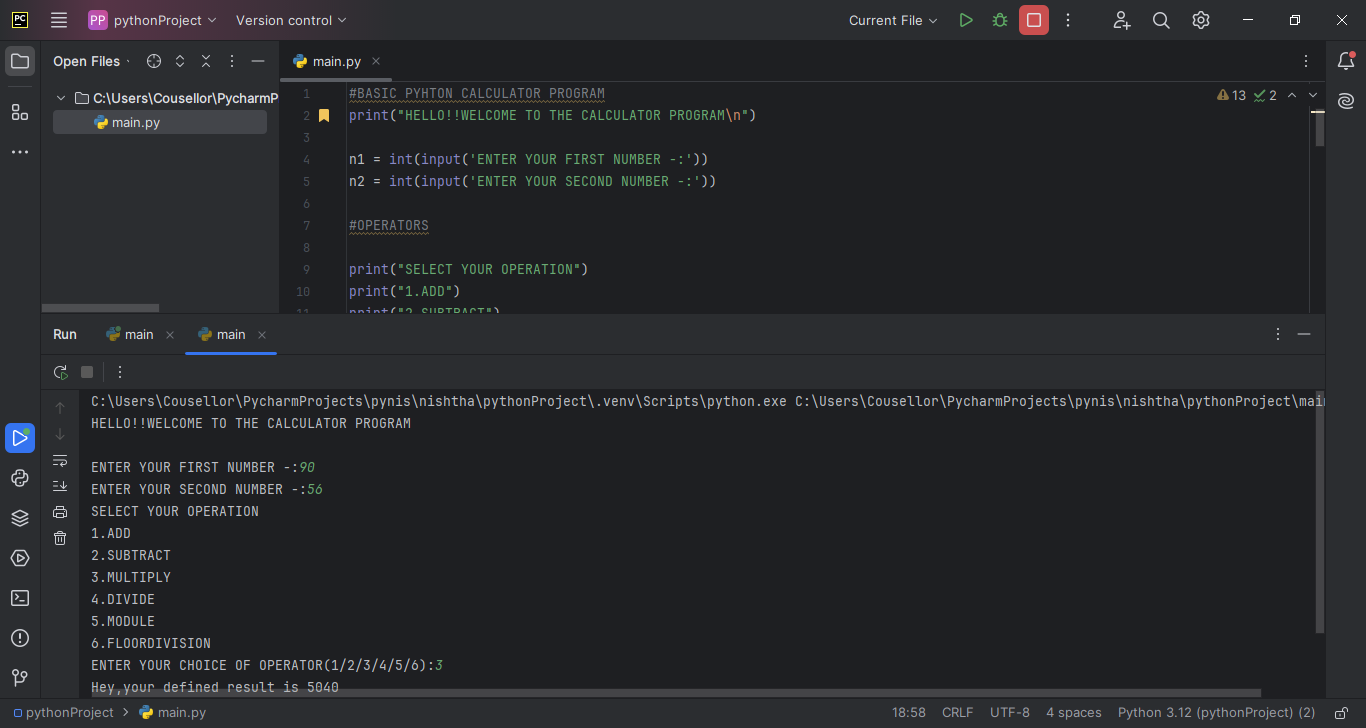Open the Python Console tool window
Image resolution: width=1366 pixels, height=728 pixels.
coord(20,478)
